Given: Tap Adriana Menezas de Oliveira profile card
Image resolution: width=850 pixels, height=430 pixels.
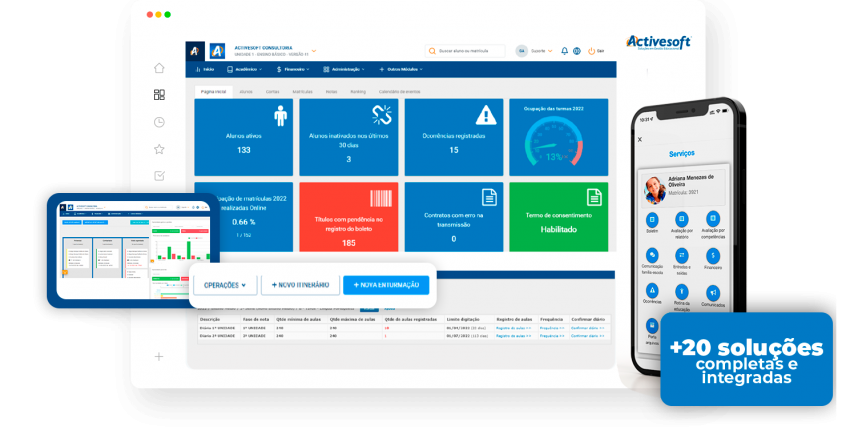Looking at the screenshot, I should [x=684, y=188].
